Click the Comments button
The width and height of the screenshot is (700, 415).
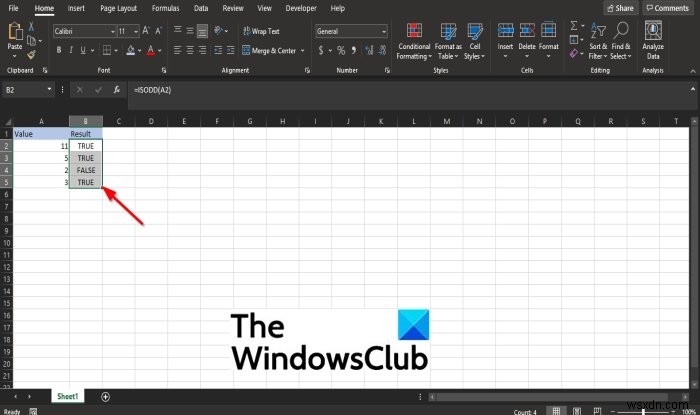(667, 8)
